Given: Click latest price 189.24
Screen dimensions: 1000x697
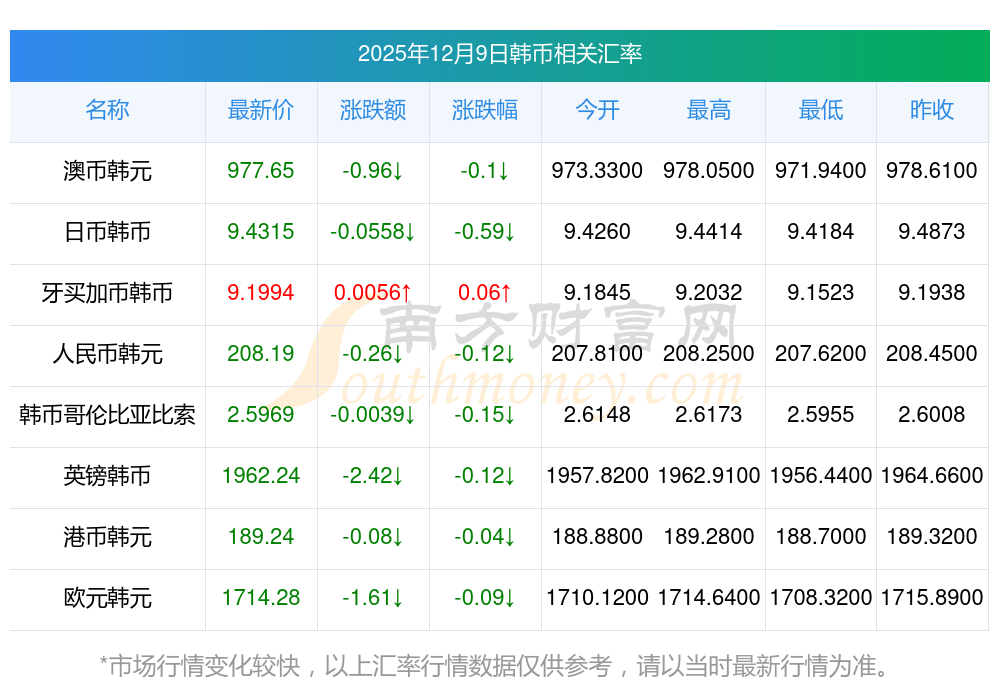Looking at the screenshot, I should (261, 536).
